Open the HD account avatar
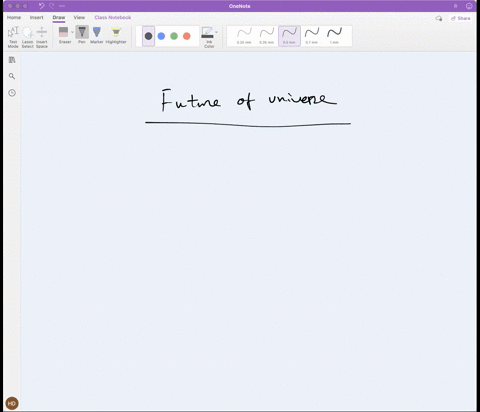This screenshot has height=412, width=480. pyautogui.click(x=12, y=403)
